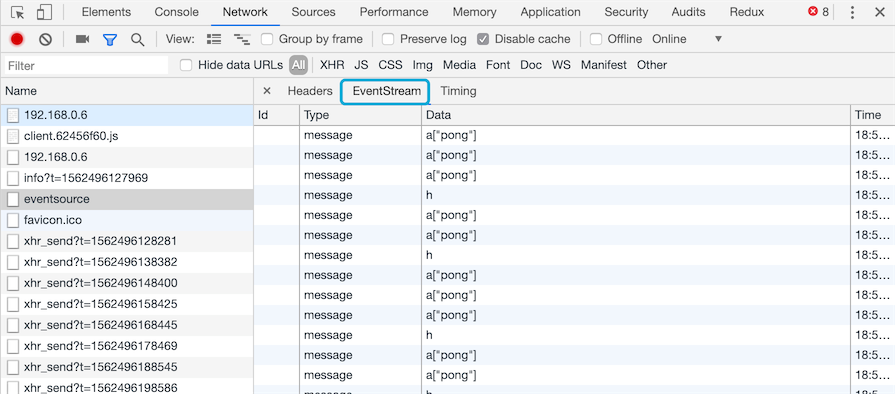Open the Application tab
Viewport: 895px width, 394px height.
point(550,12)
